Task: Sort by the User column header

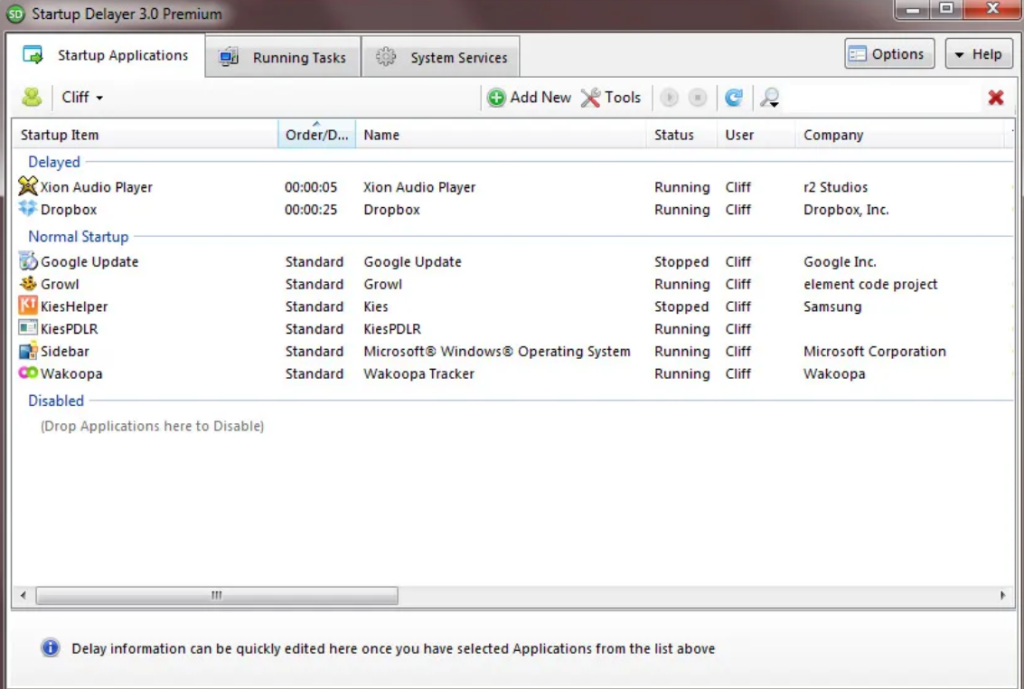Action: 756,135
